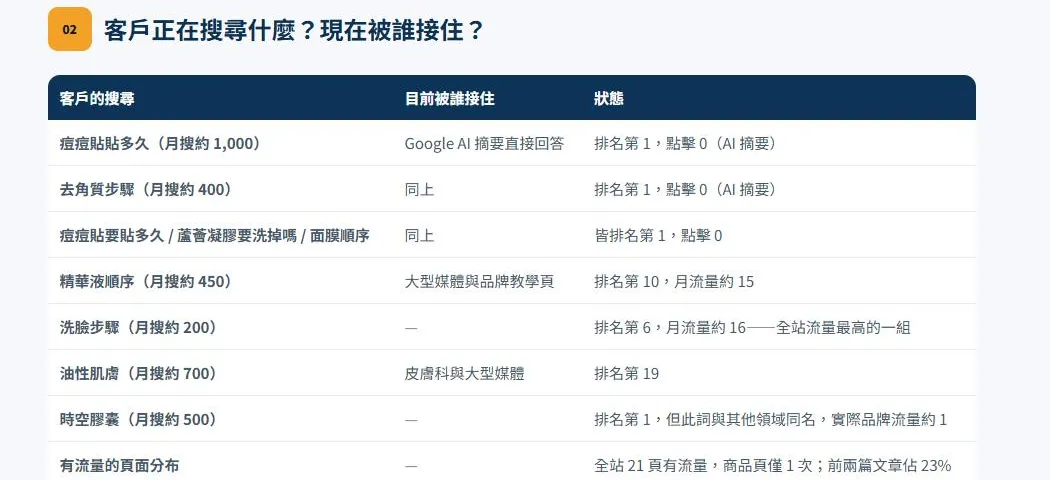Click the 目前被誰接住 column header
The width and height of the screenshot is (1050, 480).
(x=449, y=98)
